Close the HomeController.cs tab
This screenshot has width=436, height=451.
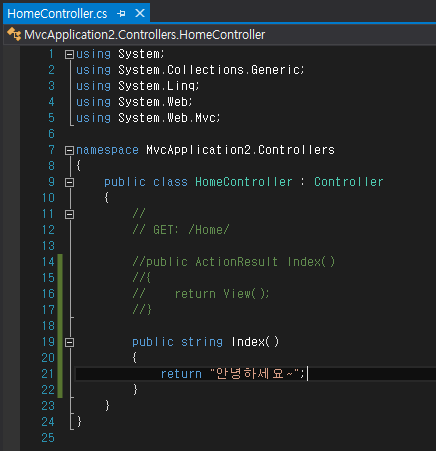(x=140, y=13)
